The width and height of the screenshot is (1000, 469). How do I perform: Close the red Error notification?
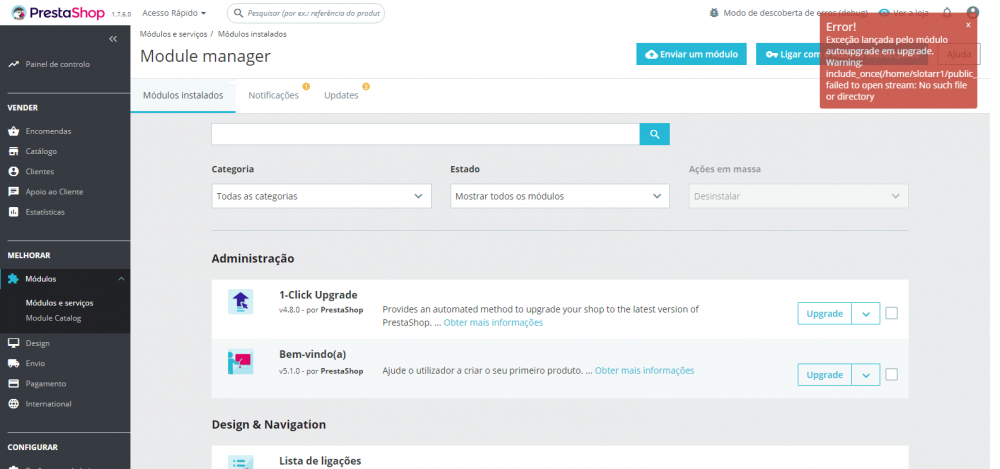click(x=968, y=26)
